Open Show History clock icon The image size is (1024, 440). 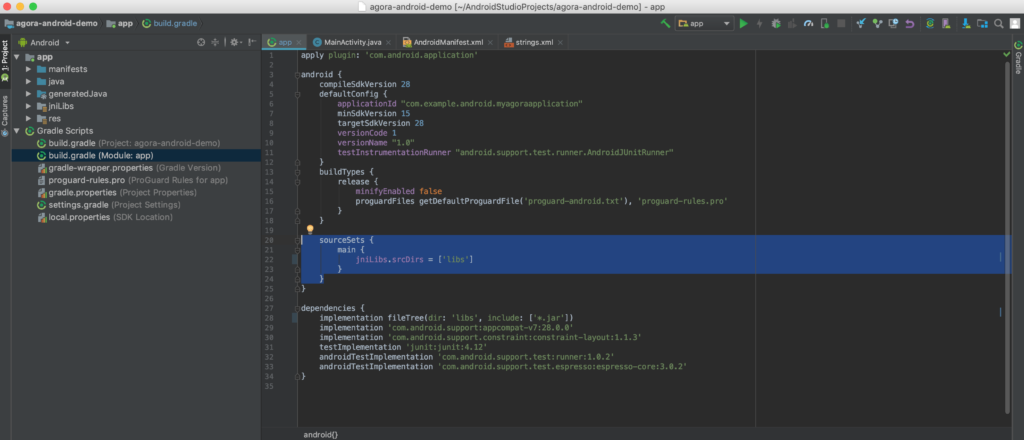[893, 24]
